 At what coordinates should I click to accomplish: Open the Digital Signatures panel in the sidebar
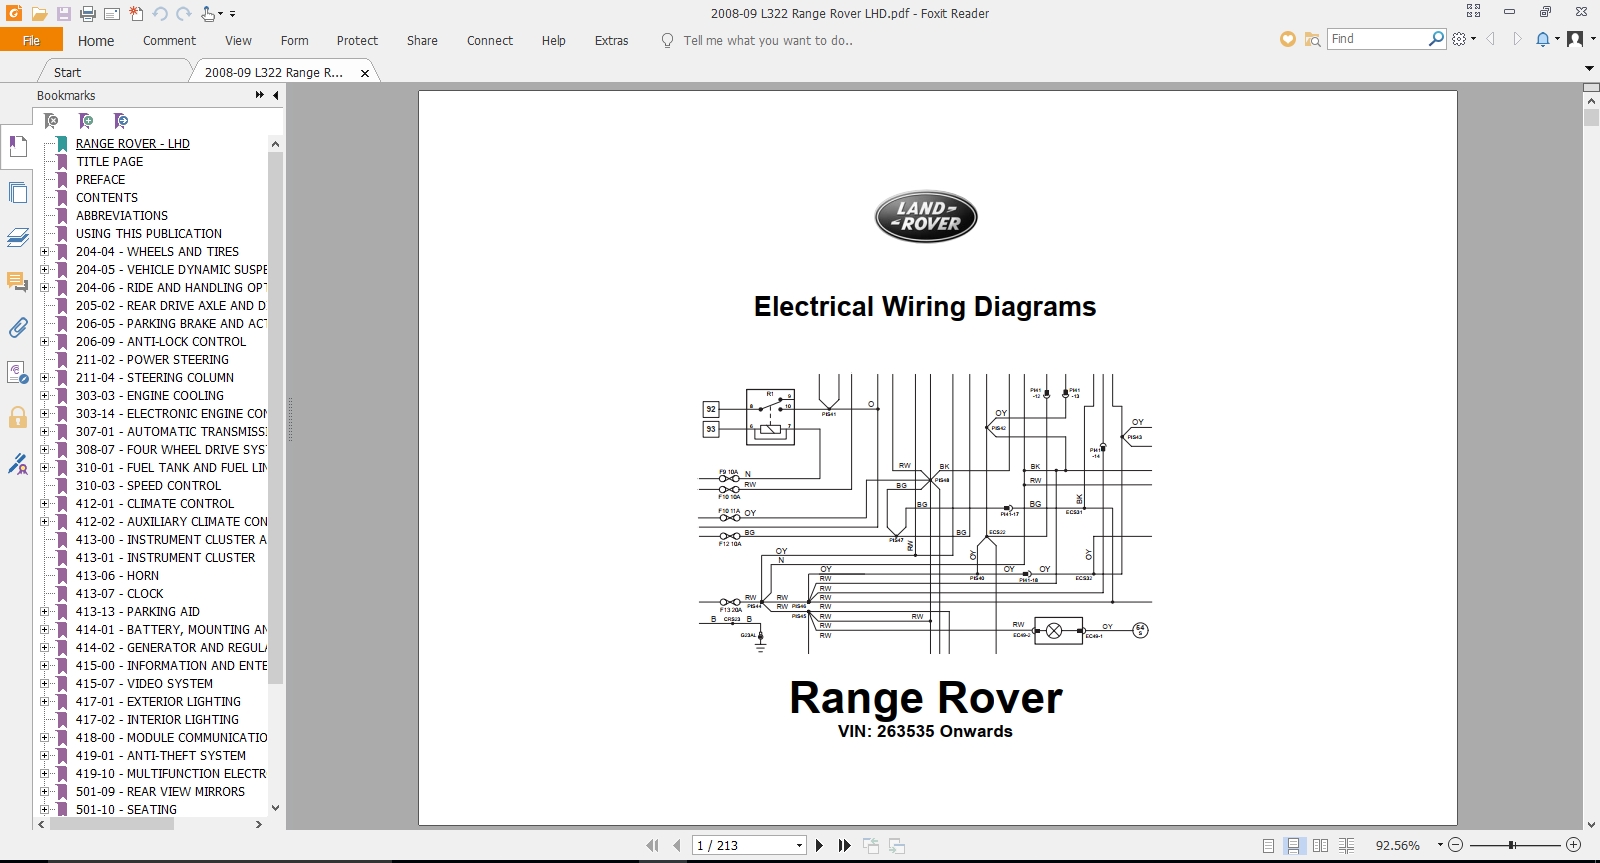coord(17,463)
